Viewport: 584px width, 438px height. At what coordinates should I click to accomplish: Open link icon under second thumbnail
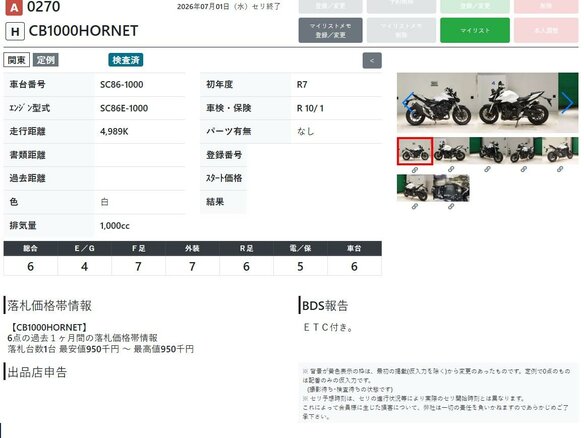coord(451,169)
